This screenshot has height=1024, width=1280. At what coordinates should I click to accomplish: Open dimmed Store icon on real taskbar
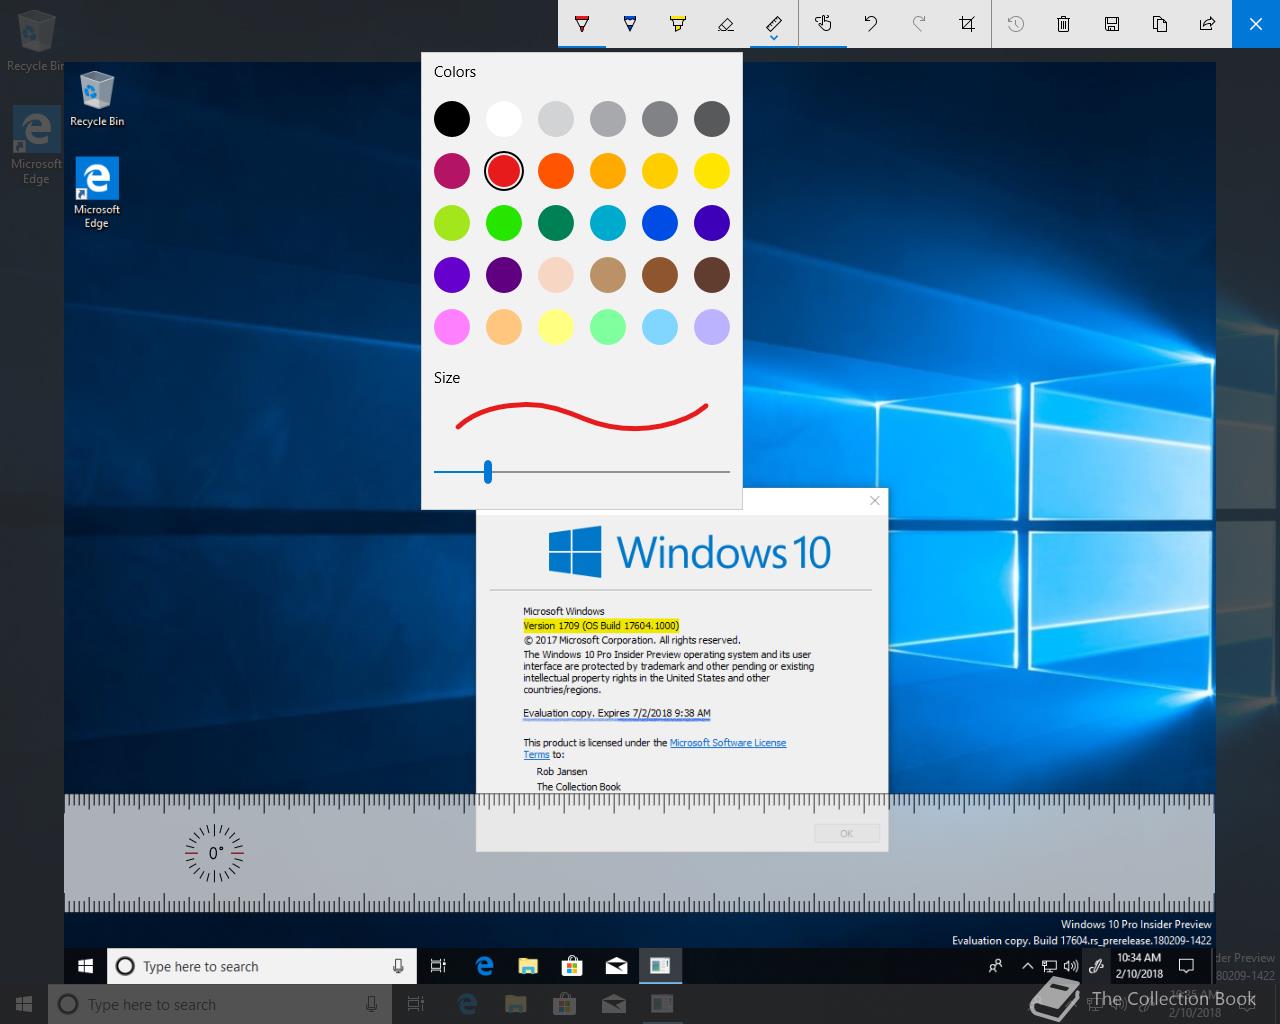(565, 1004)
